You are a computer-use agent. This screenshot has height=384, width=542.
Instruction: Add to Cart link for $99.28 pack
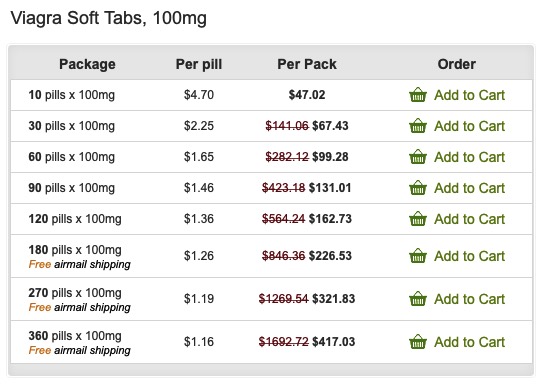(469, 157)
